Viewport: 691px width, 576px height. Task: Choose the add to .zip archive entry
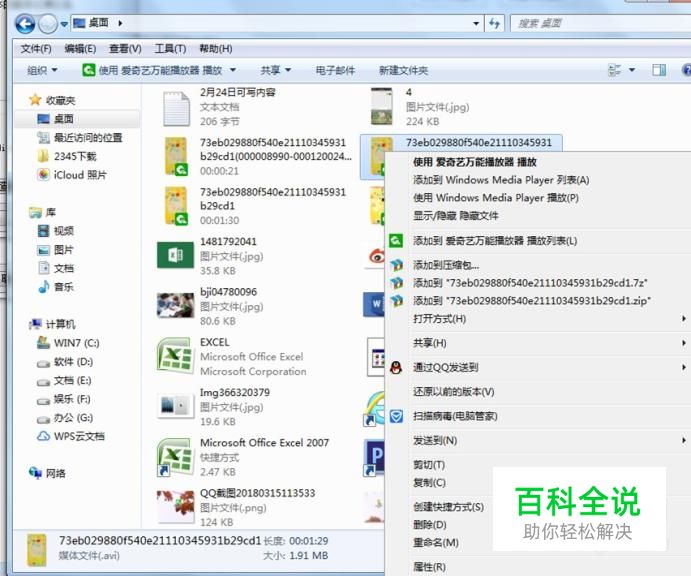point(532,301)
